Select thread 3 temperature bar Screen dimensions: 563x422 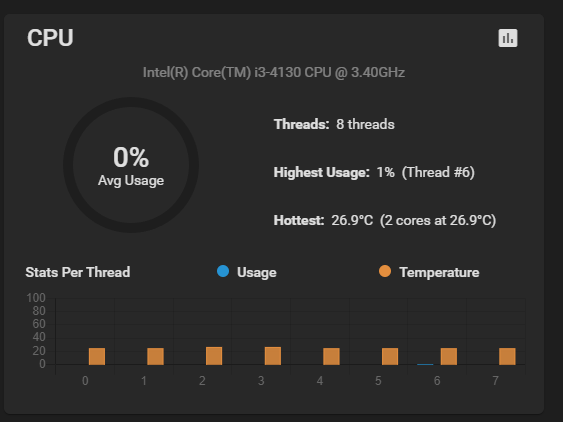(x=273, y=356)
